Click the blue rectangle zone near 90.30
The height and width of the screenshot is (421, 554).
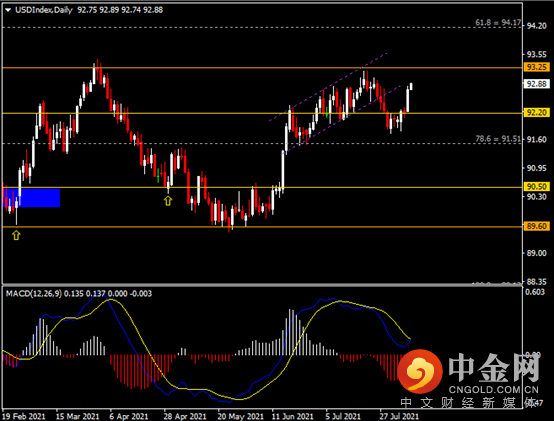[31, 197]
